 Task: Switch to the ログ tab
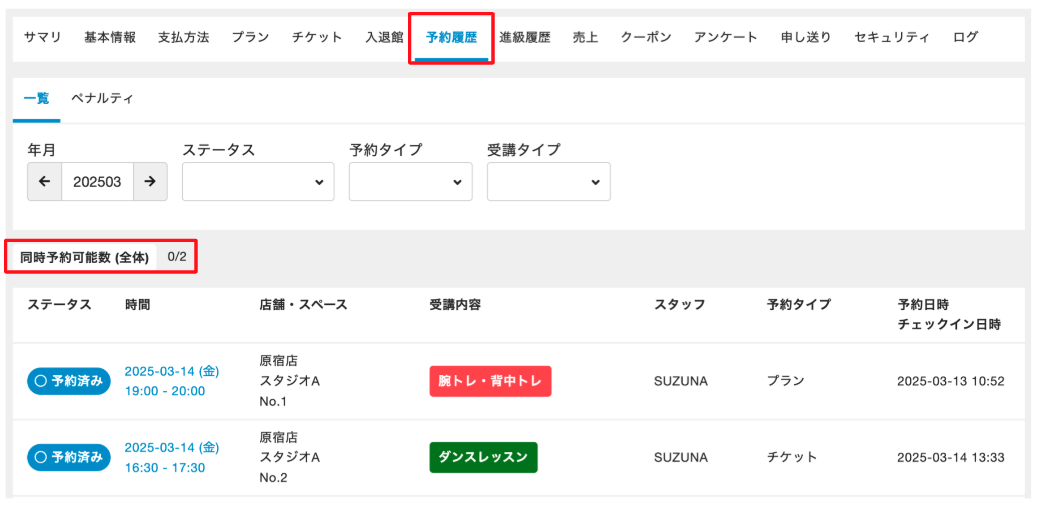[965, 37]
